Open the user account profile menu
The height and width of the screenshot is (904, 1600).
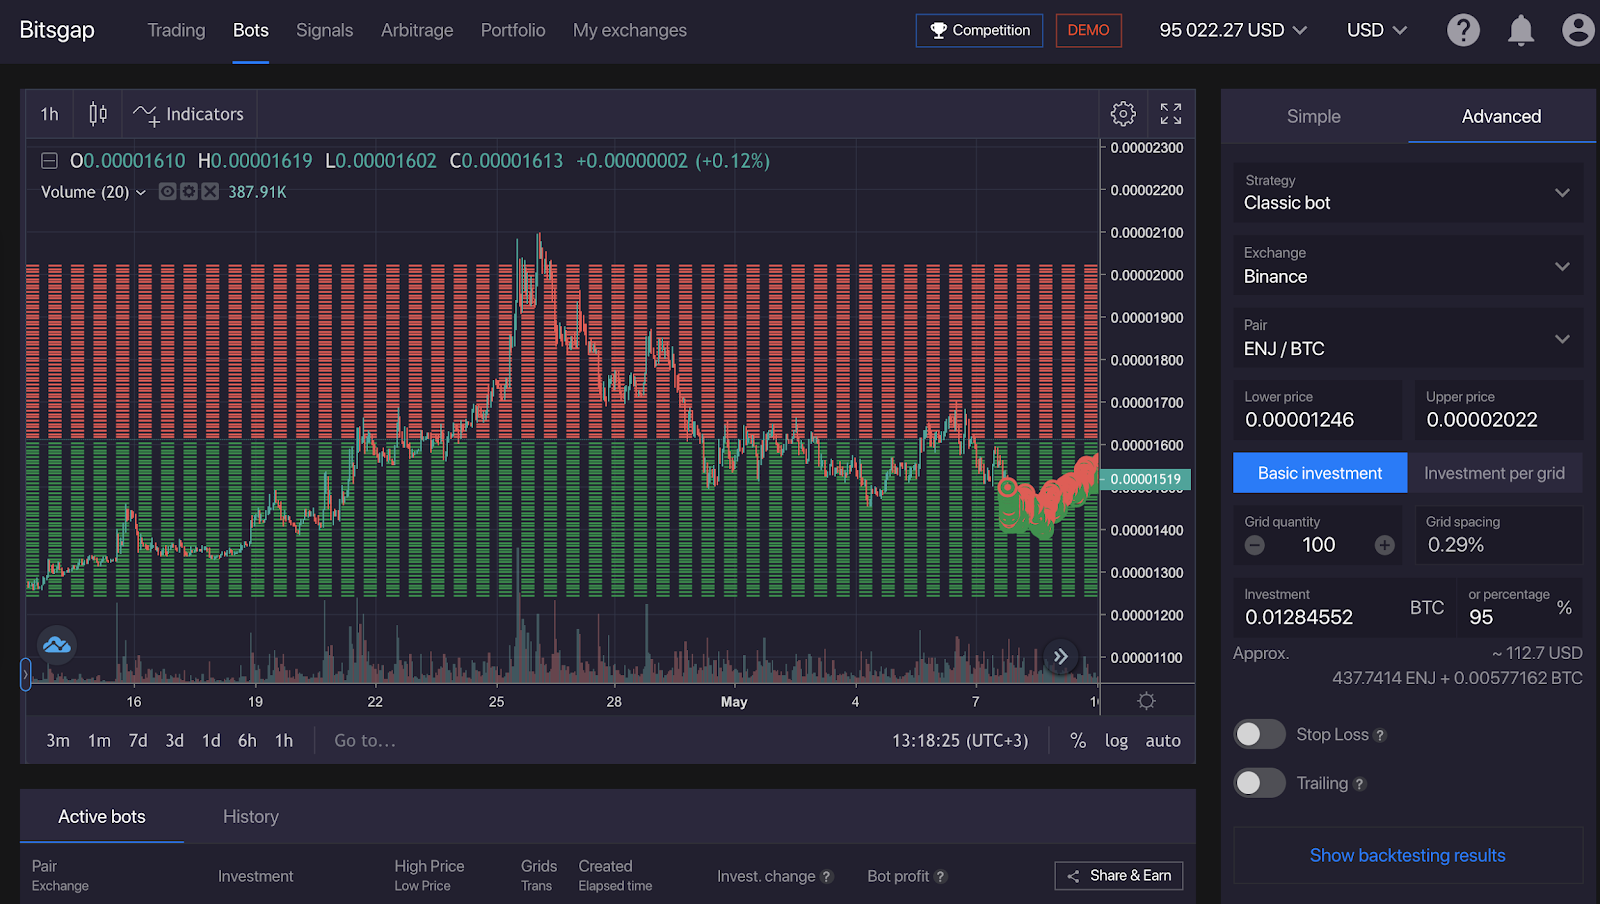tap(1578, 30)
